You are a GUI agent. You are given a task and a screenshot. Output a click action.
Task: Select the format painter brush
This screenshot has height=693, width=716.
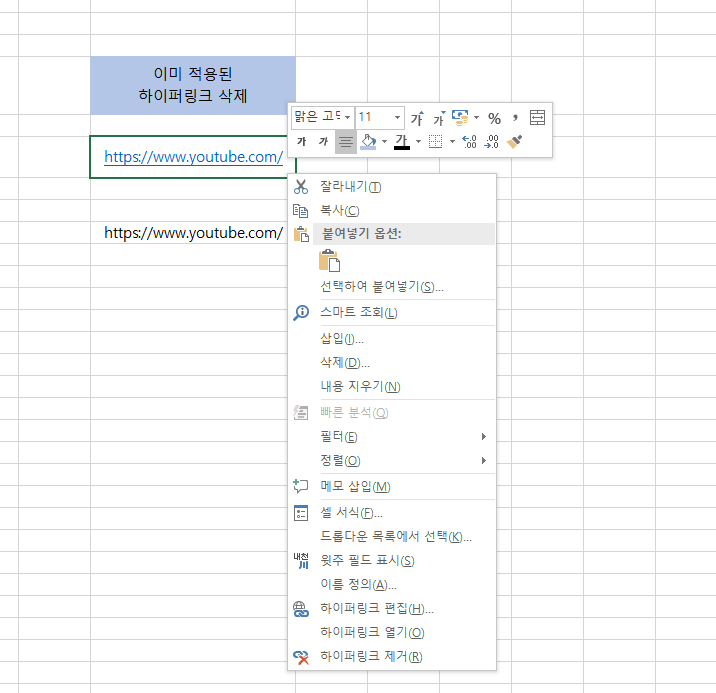pos(515,142)
